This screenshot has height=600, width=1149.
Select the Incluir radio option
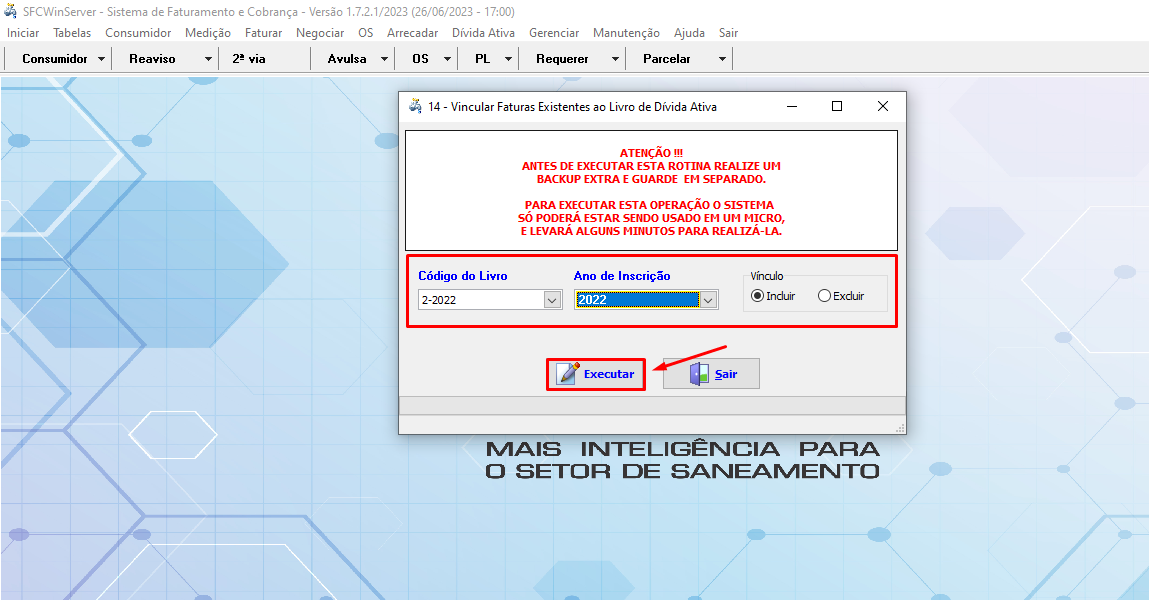[x=757, y=296]
